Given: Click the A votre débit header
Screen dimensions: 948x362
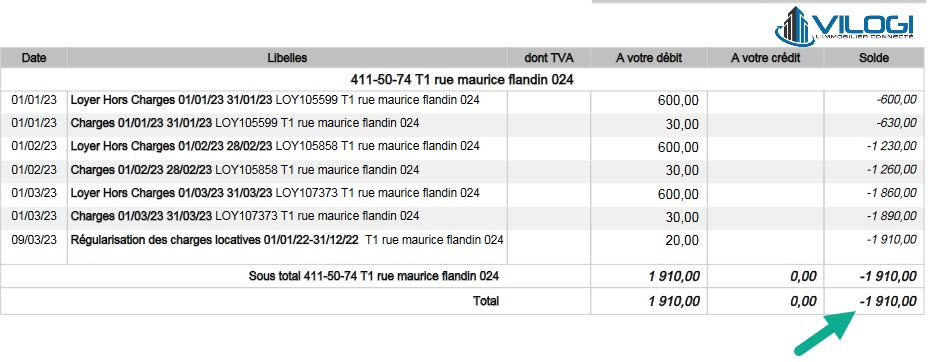Looking at the screenshot, I should (x=649, y=58).
